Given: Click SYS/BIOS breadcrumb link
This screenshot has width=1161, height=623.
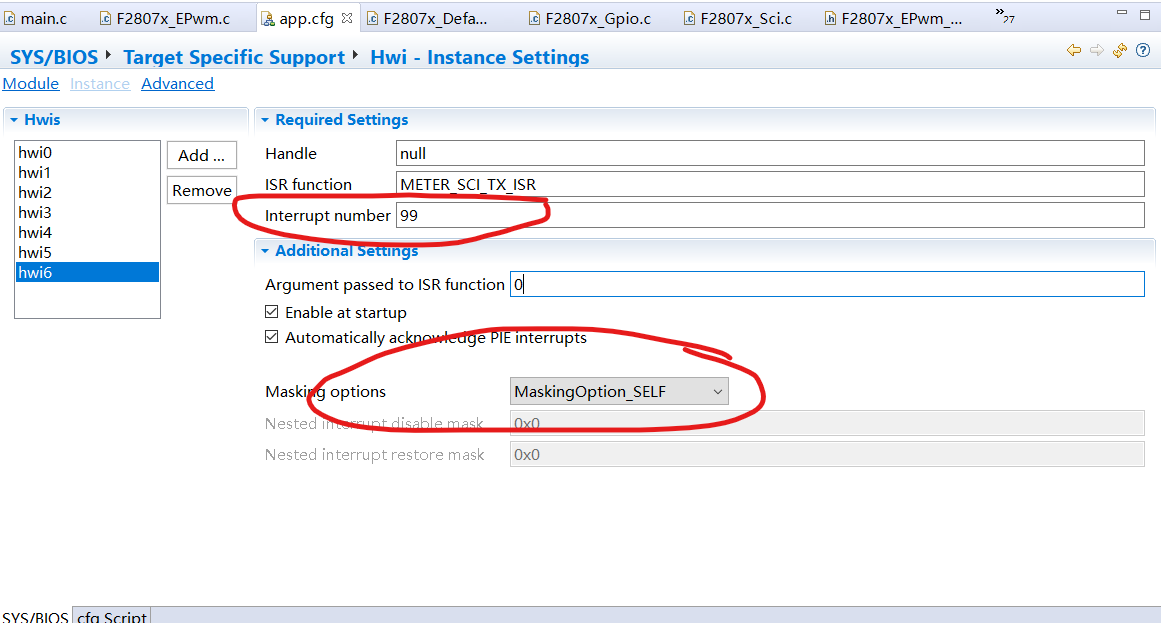Looking at the screenshot, I should pos(53,57).
